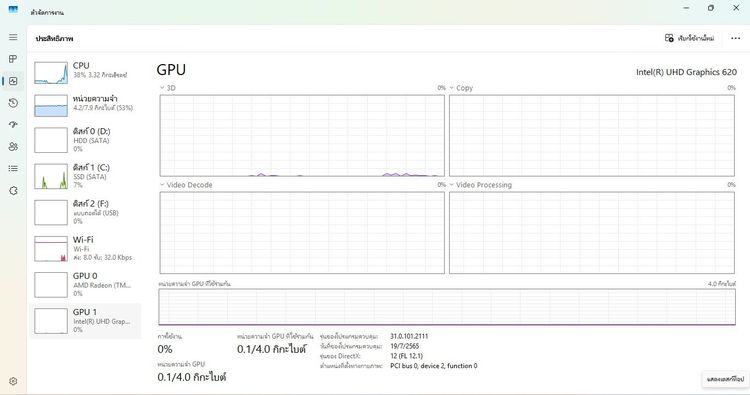Viewport: 750px width, 395px height.
Task: Select the Memory performance item
Action: click(85, 105)
